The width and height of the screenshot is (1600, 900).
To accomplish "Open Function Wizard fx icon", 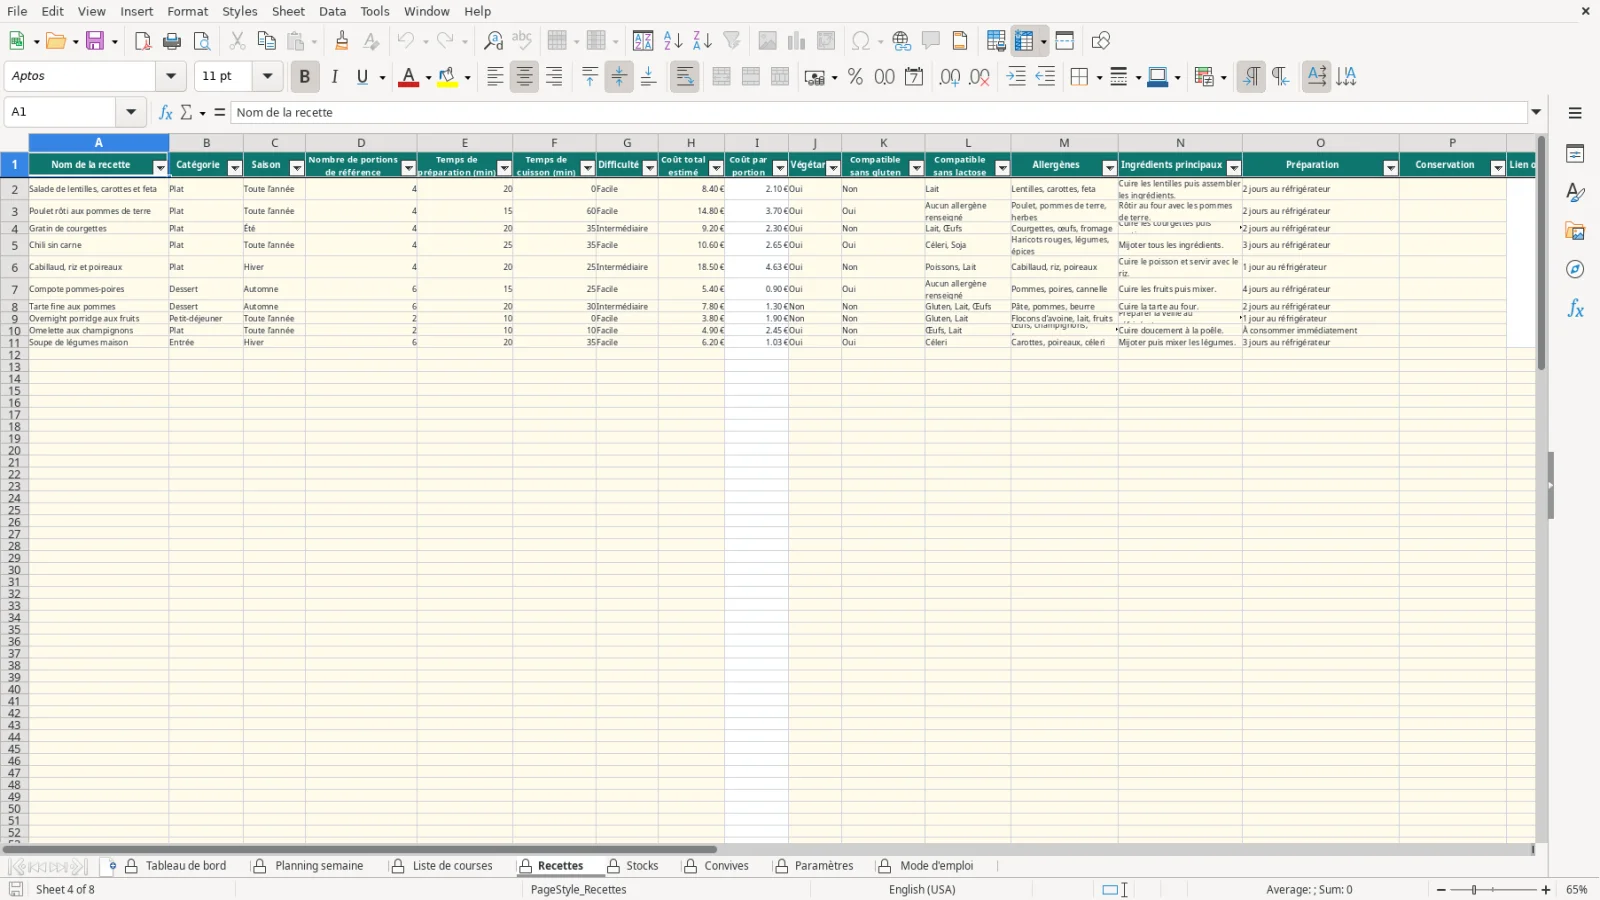I will click(166, 112).
